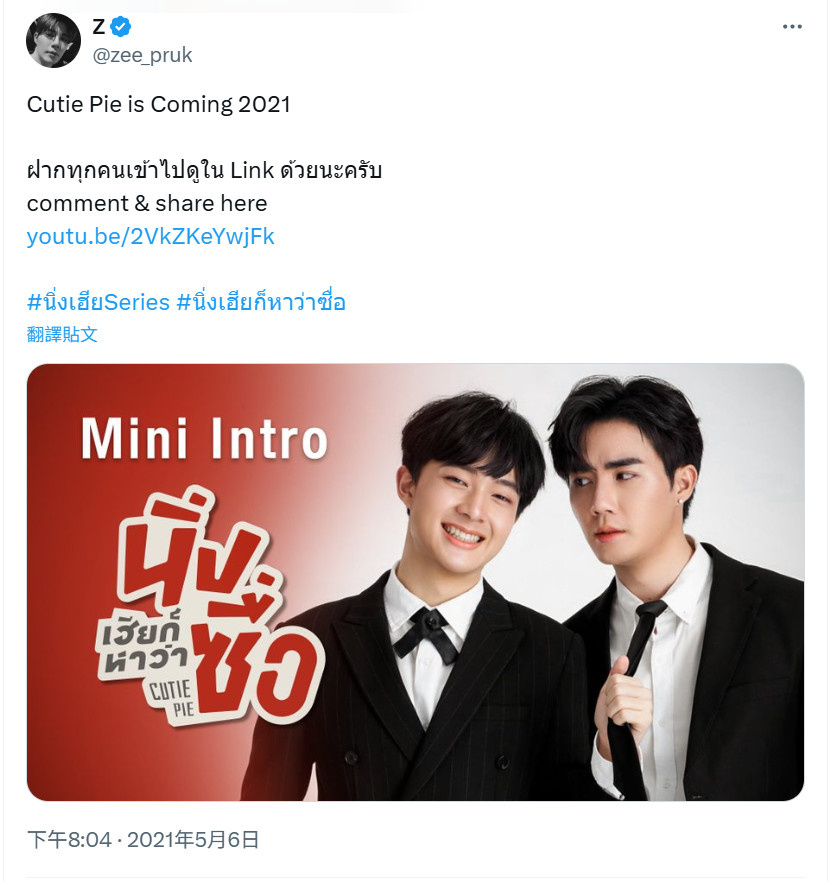Open the zee_pruk profile avatar

pos(53,40)
